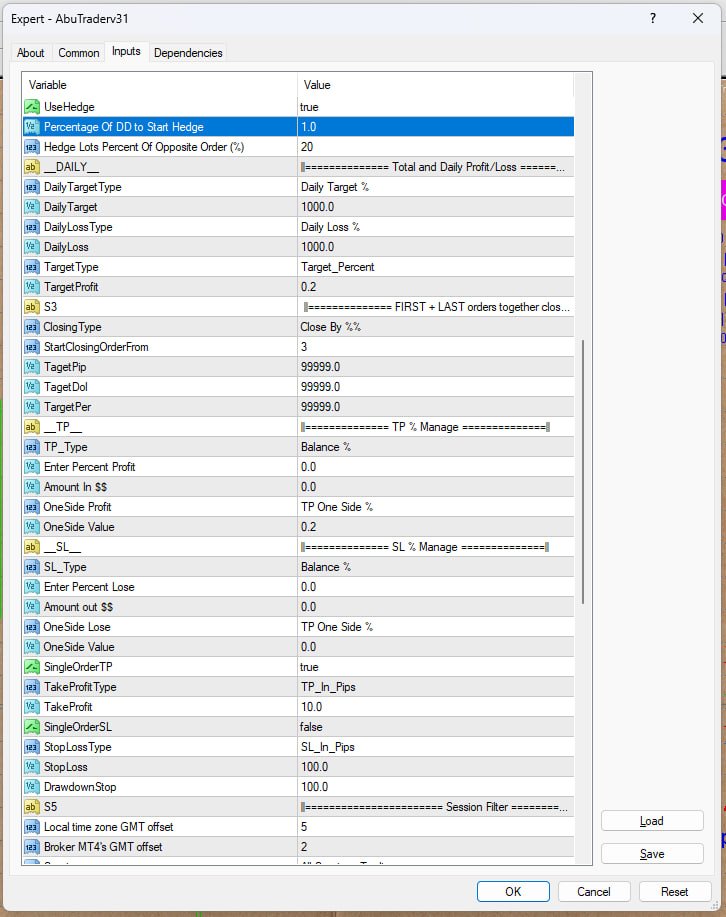Image resolution: width=726 pixels, height=917 pixels.
Task: Edit the StopLoss value 100.0
Action: point(436,767)
